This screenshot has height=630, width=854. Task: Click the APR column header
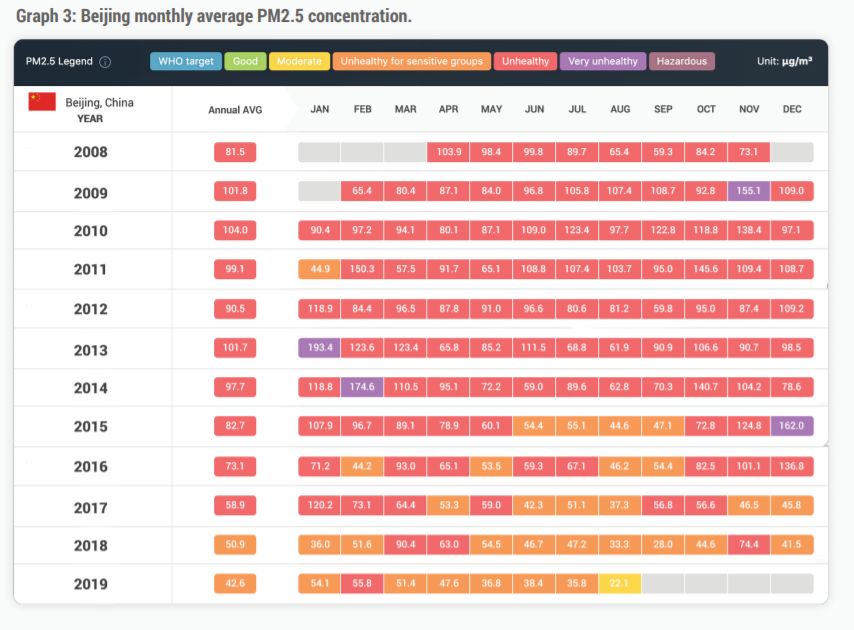click(x=448, y=109)
